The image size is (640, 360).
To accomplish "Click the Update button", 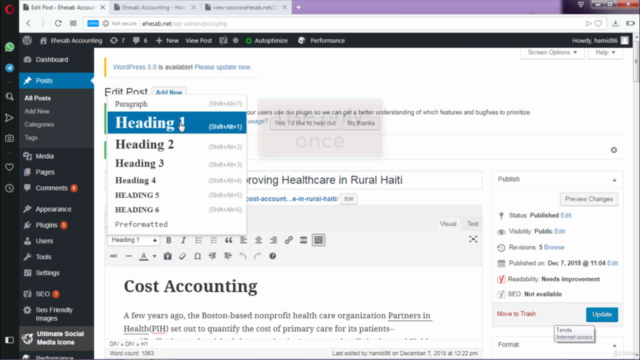I will [x=602, y=314].
